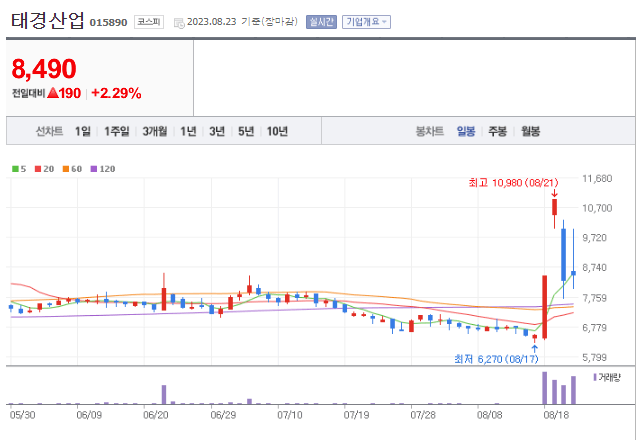
Task: Click the 06/09 date axis label
Action: point(89,415)
